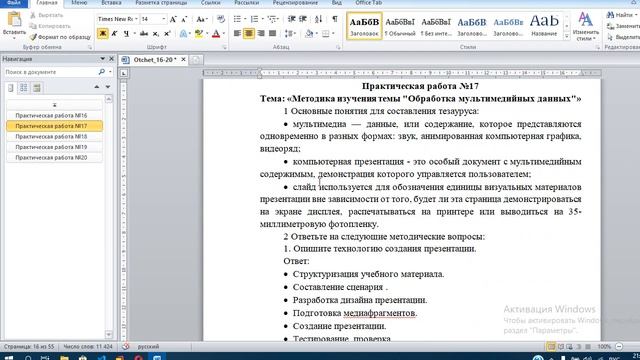Switch to the Разметка страницы tab
This screenshot has height=360, width=640.
pyautogui.click(x=161, y=3)
